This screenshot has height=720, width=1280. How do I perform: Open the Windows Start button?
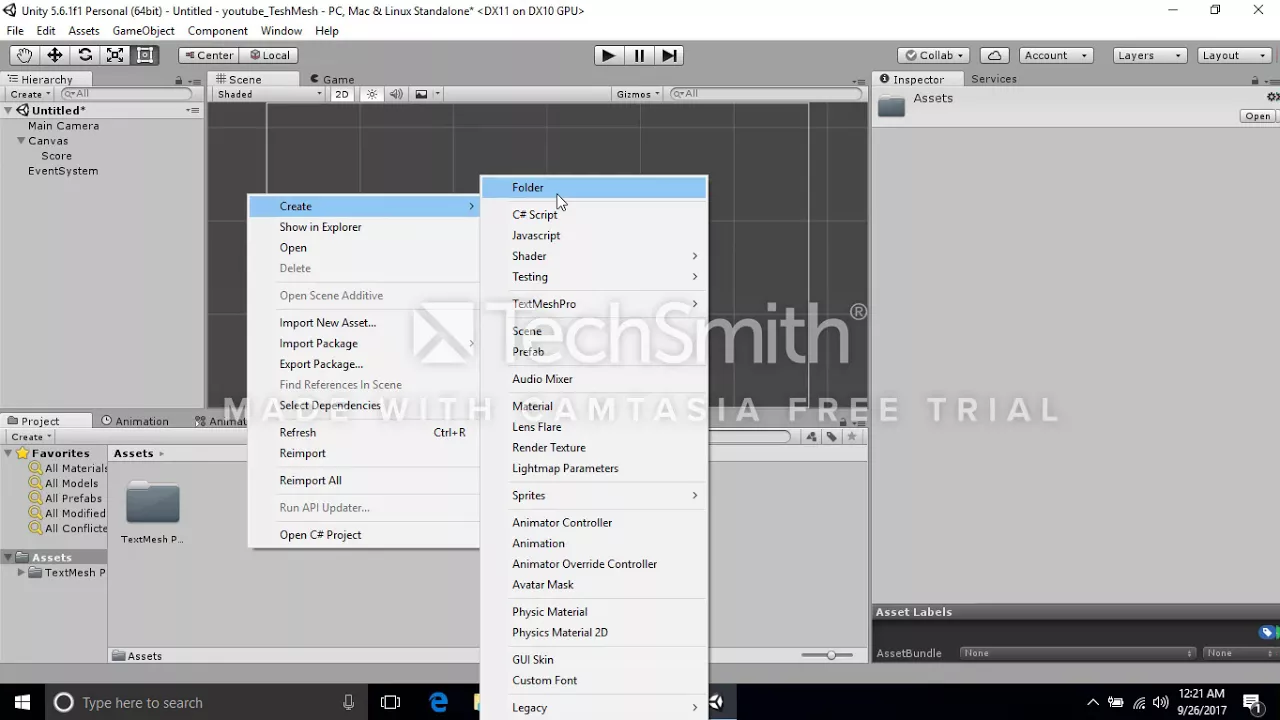tap(22, 702)
